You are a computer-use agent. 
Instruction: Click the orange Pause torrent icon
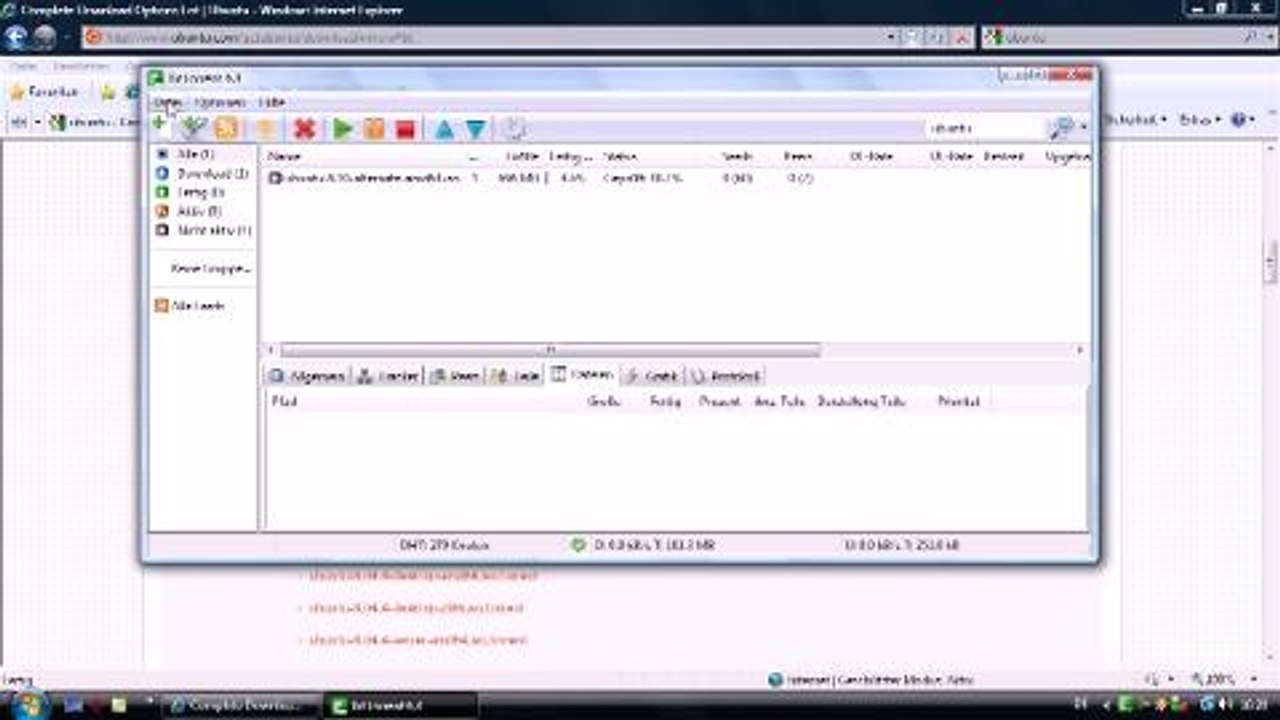[373, 128]
